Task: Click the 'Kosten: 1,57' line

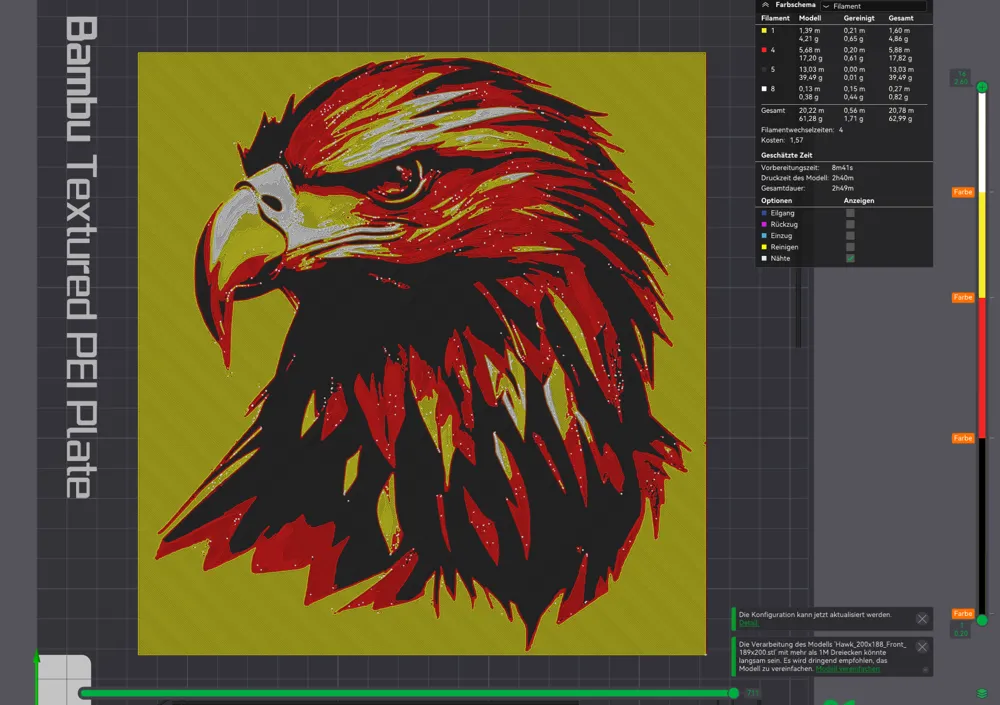Action: click(x=782, y=140)
